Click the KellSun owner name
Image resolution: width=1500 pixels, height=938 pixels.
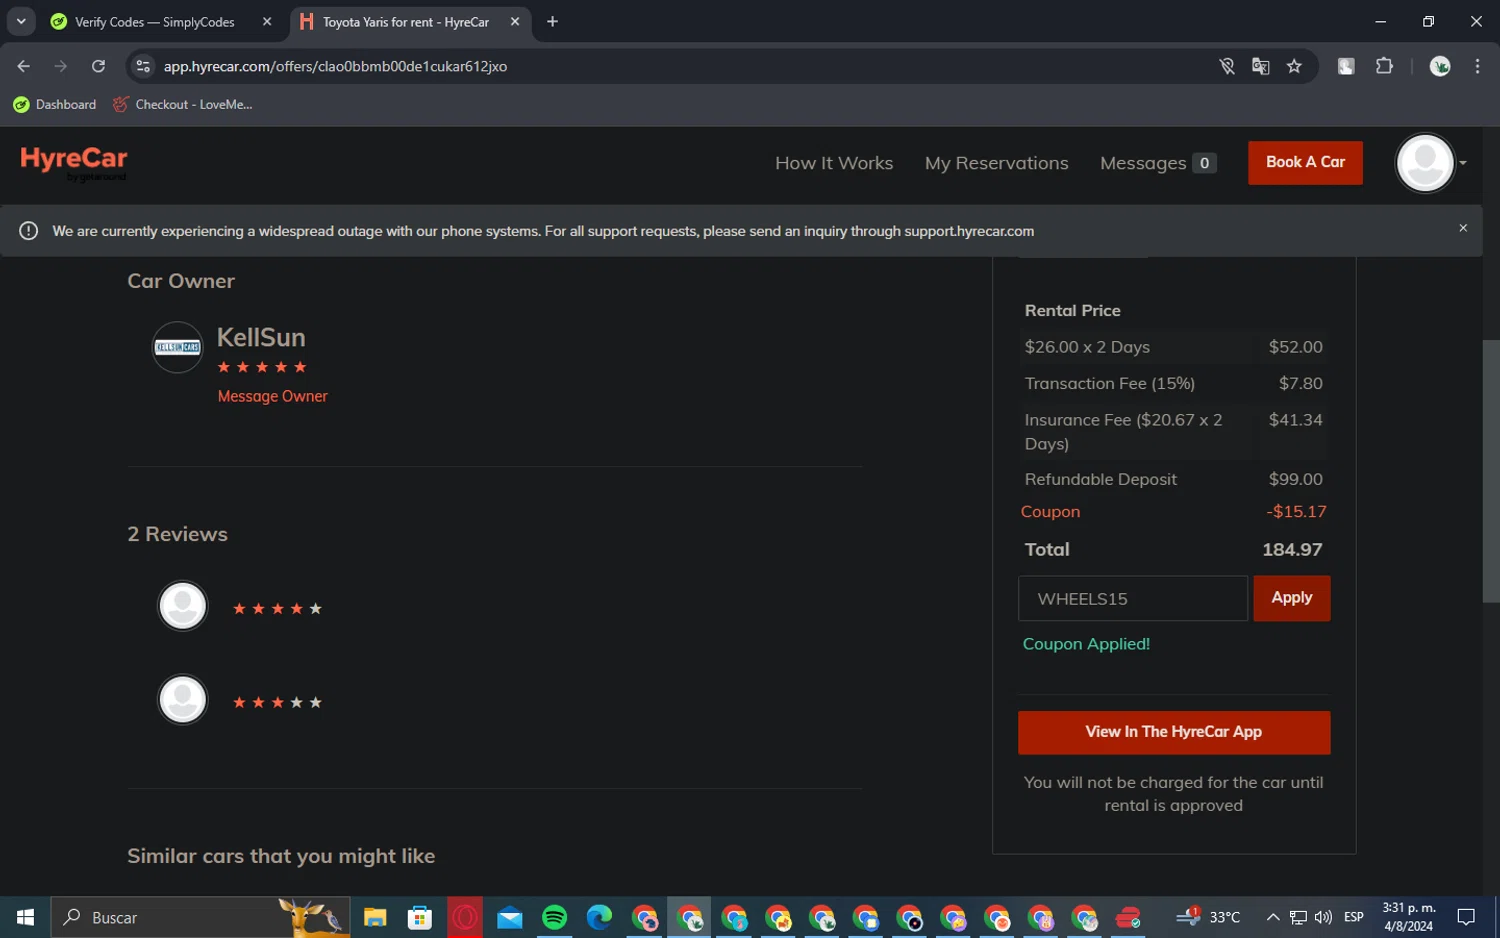[x=261, y=337]
